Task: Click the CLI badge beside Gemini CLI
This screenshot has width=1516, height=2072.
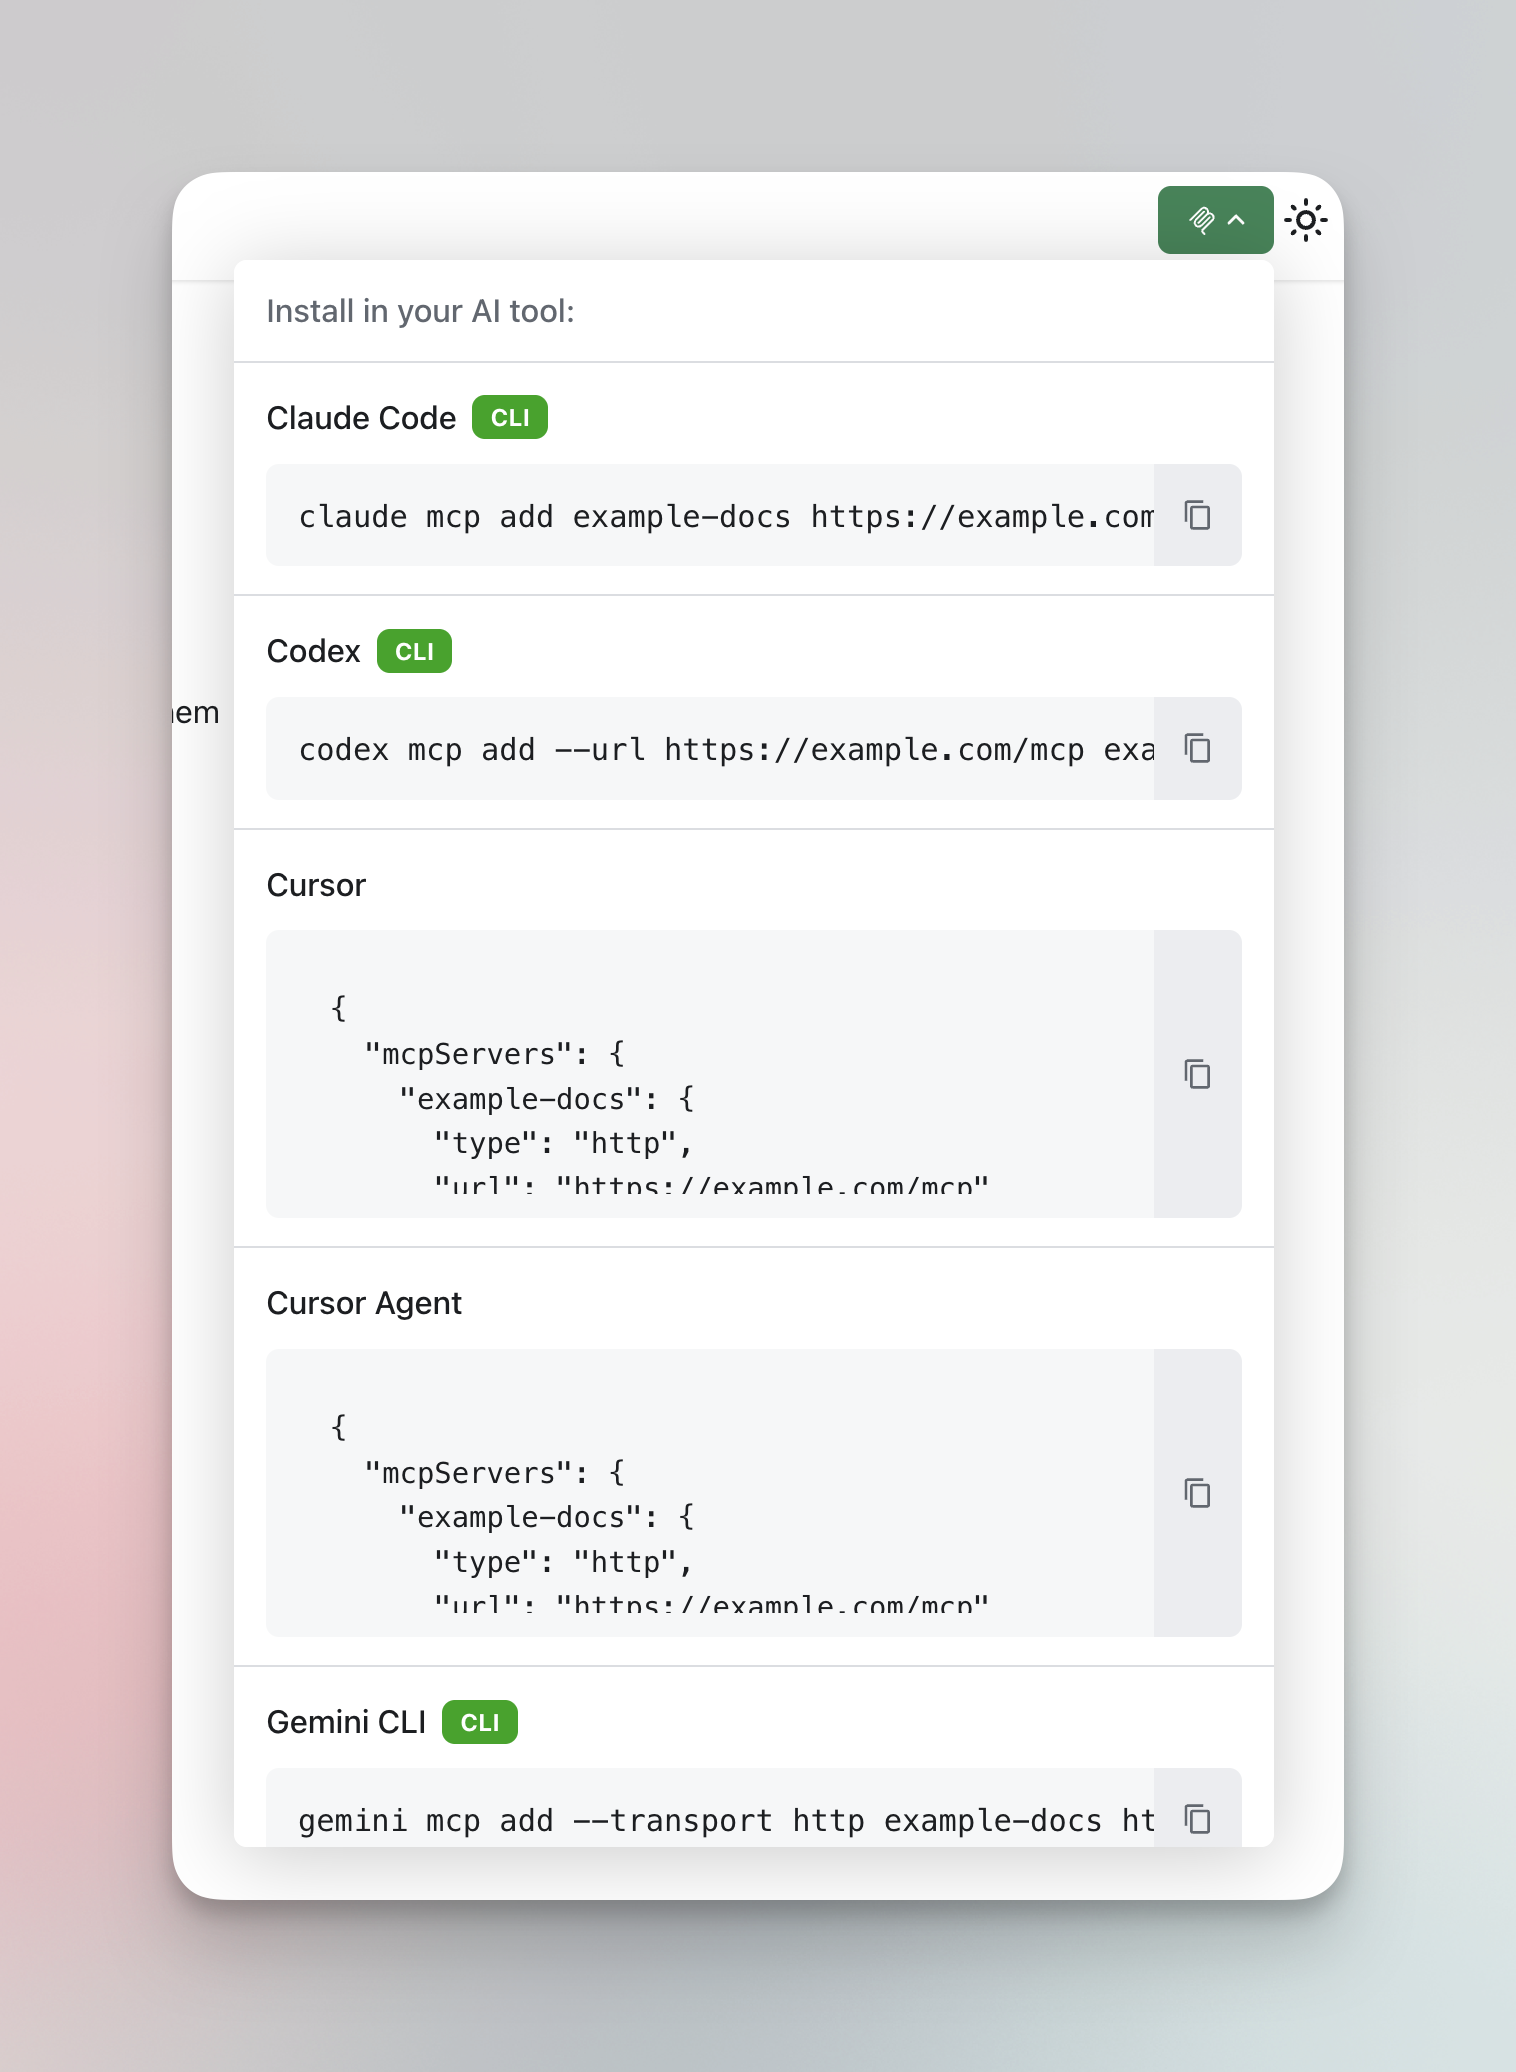Action: point(480,1722)
